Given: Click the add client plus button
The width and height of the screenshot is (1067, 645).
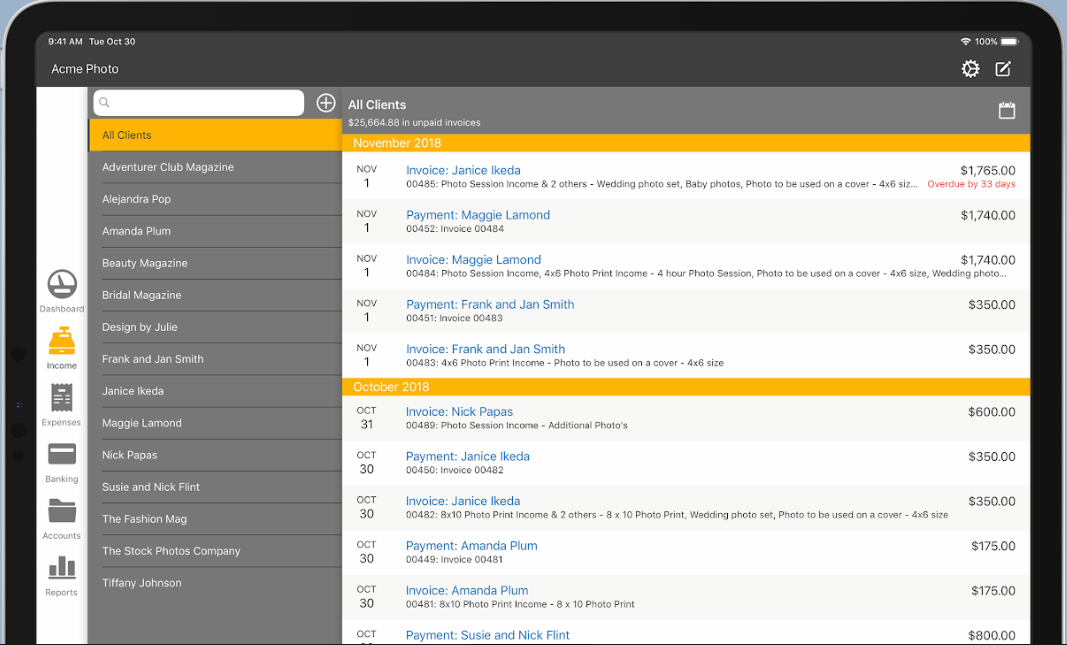Looking at the screenshot, I should coord(326,103).
